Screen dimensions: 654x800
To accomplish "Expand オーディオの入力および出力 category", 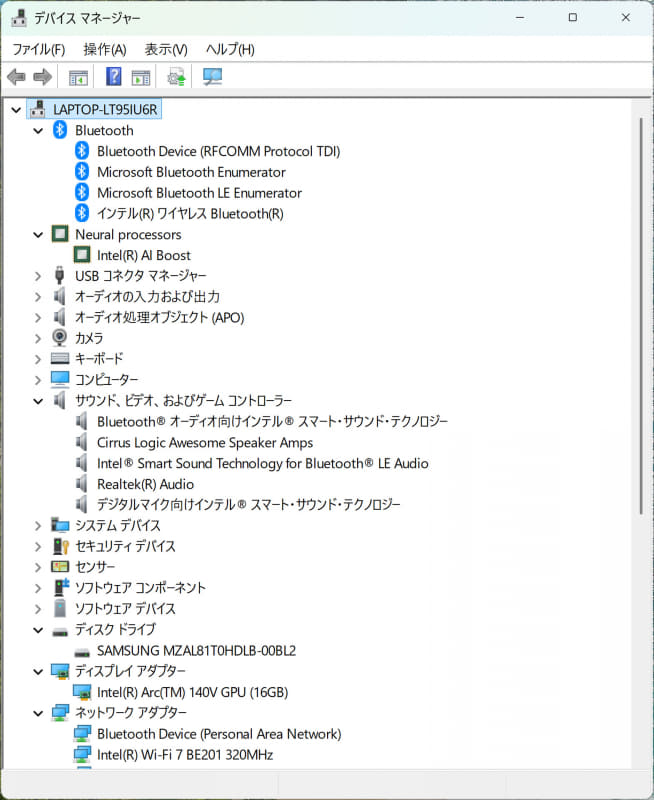I will [38, 297].
